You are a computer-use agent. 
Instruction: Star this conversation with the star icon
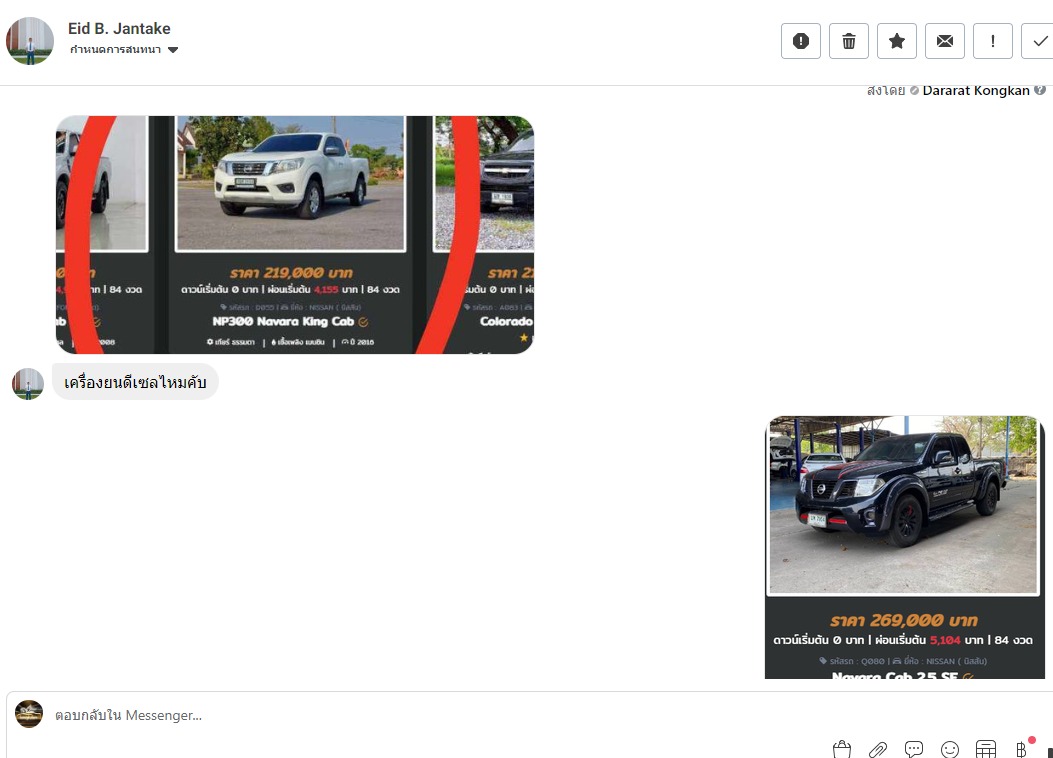pyautogui.click(x=897, y=41)
